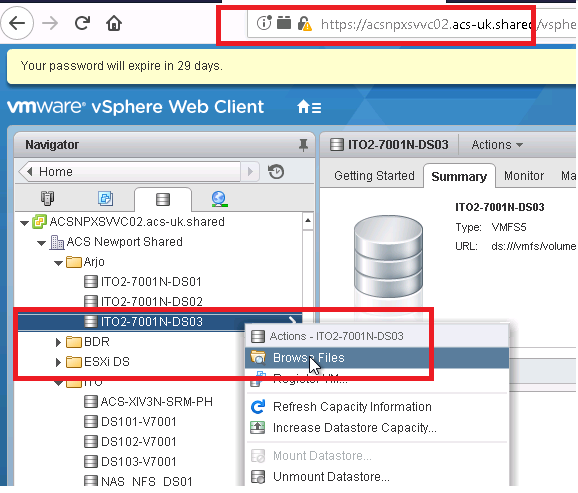Click the insecure connection padlock warning icon
Image resolution: width=578 pixels, height=493 pixels.
pos(304,24)
